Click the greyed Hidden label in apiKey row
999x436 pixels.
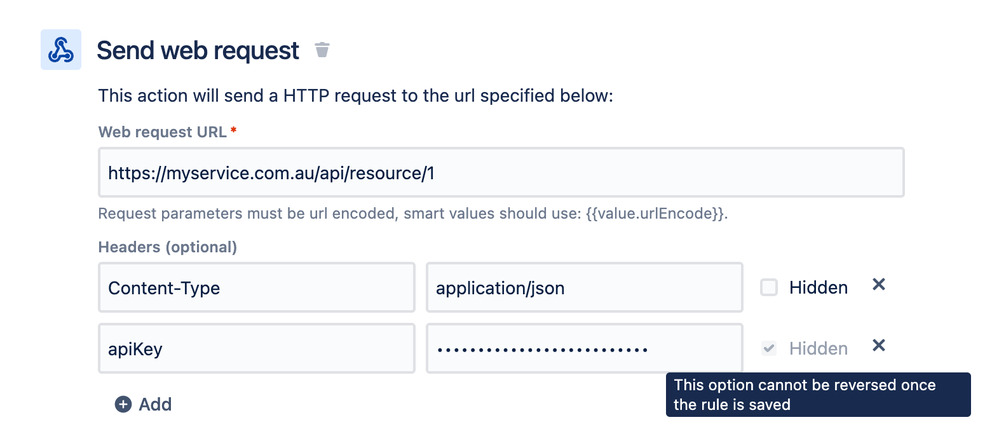point(818,349)
